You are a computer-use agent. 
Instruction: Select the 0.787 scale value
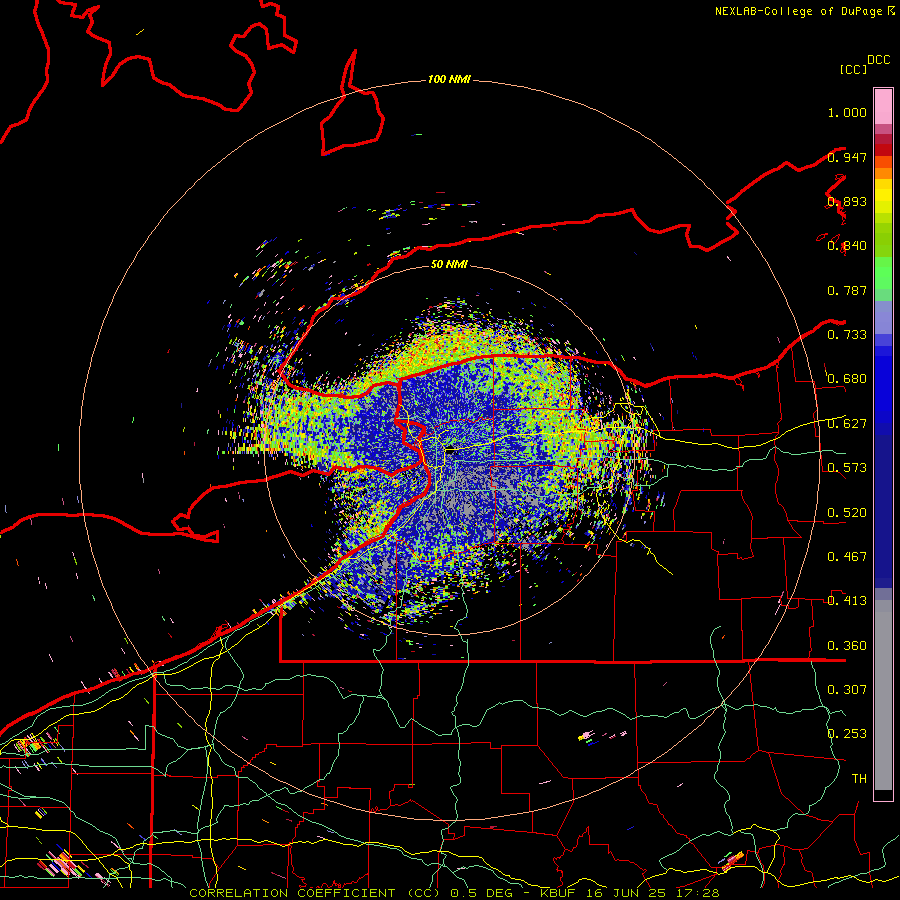847,290
